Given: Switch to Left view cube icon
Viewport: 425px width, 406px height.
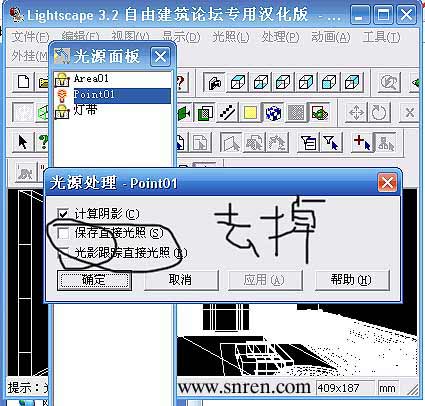Looking at the screenshot, I should 283,82.
